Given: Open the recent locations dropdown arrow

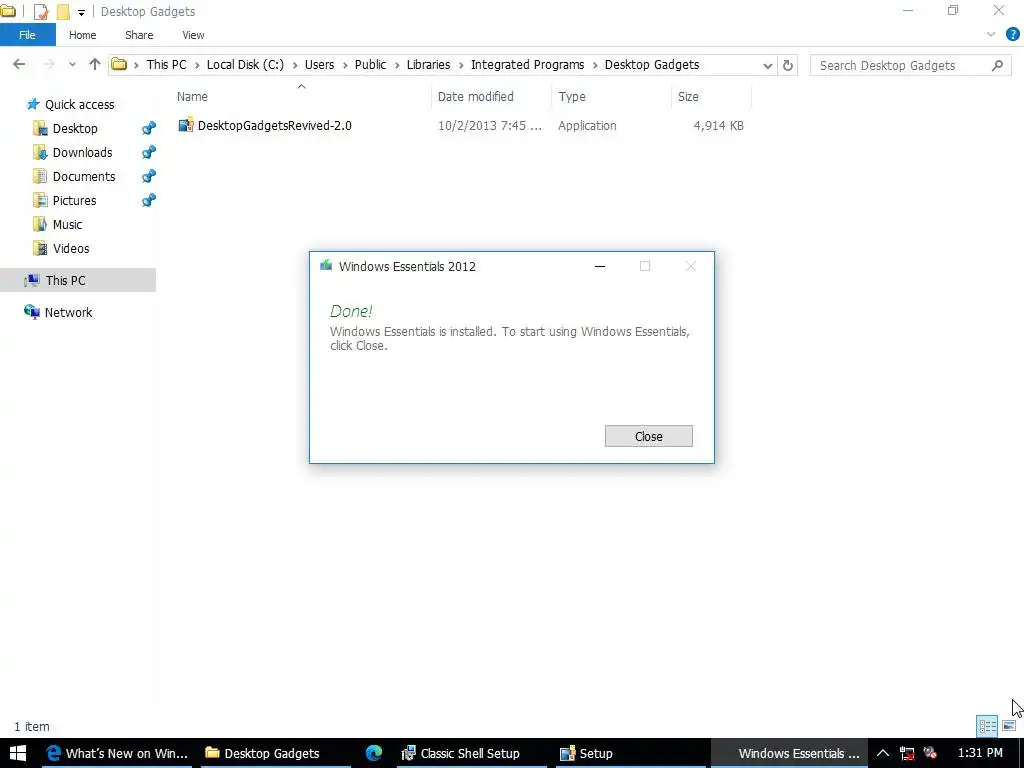Looking at the screenshot, I should pos(72,65).
